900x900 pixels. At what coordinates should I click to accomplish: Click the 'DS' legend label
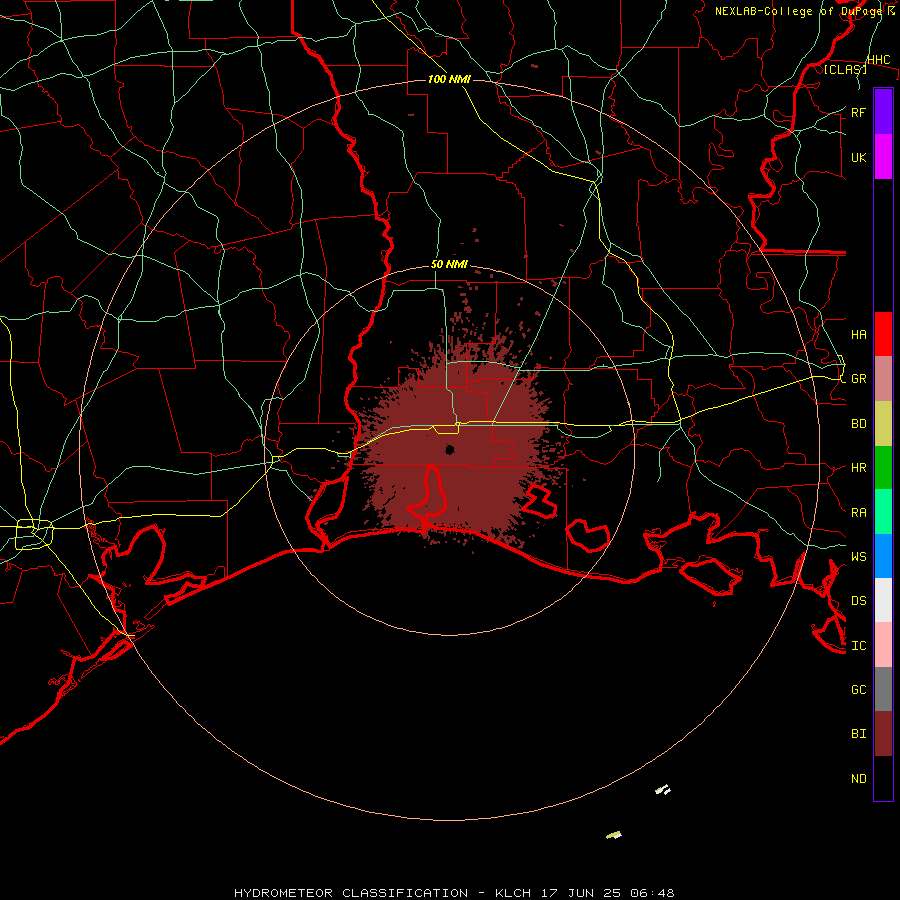pos(858,601)
